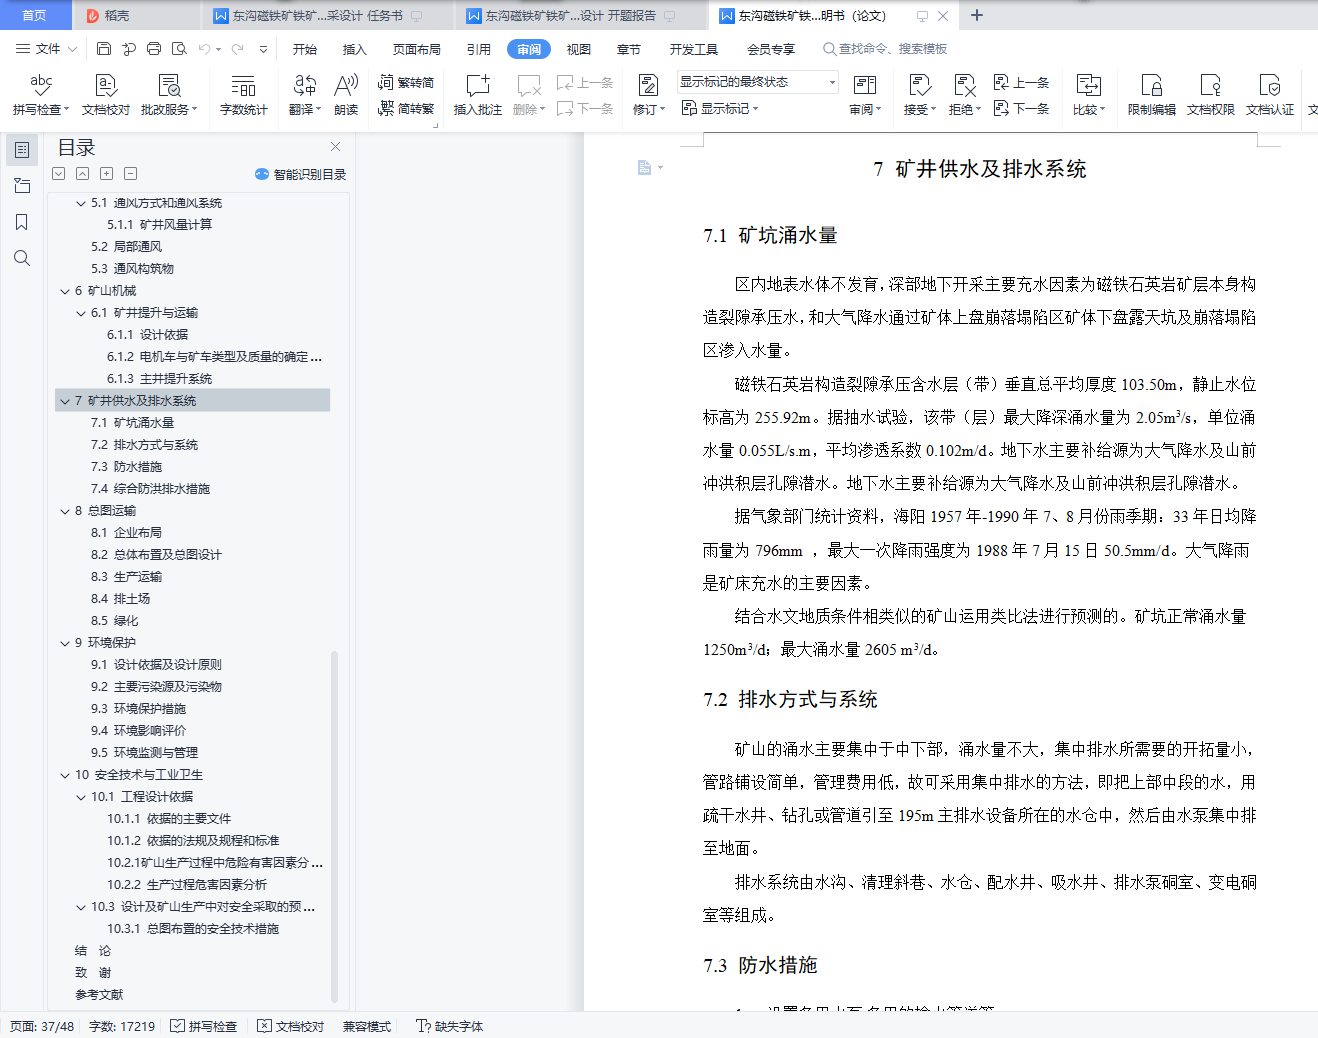Switch to 页面布局 ribbon tab
The height and width of the screenshot is (1038, 1318).
pos(417,49)
